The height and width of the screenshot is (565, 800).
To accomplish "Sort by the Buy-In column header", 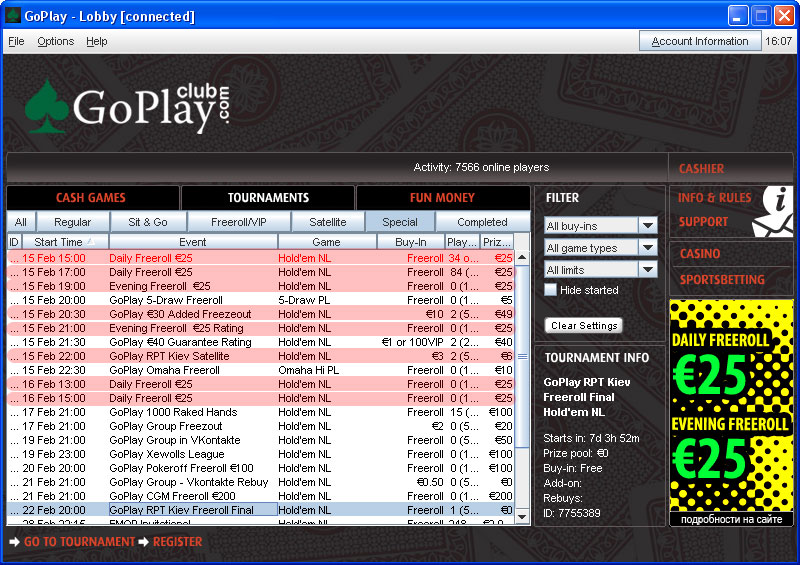I will [x=411, y=242].
